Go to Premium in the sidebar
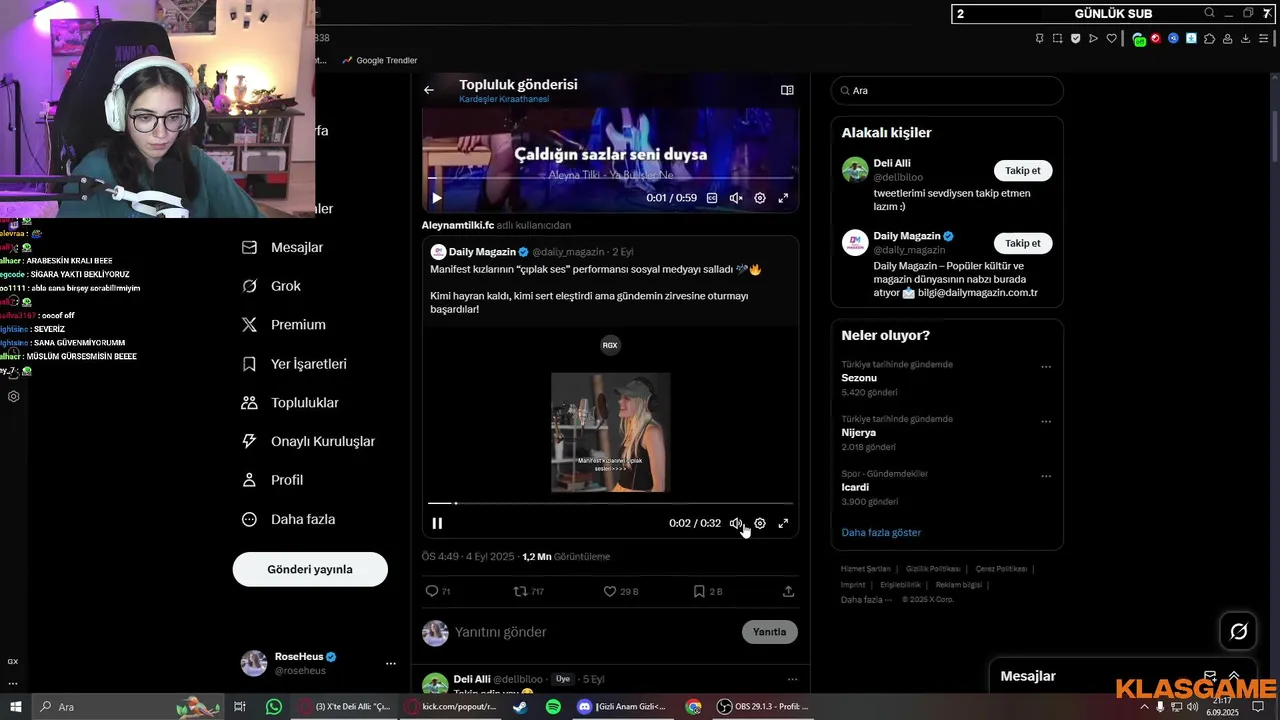The width and height of the screenshot is (1280, 720). click(x=285, y=325)
